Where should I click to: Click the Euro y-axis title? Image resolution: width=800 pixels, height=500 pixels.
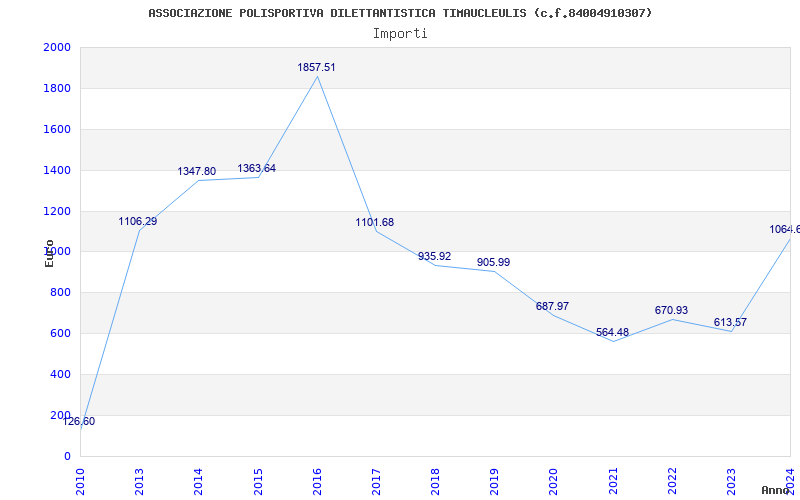(x=49, y=253)
